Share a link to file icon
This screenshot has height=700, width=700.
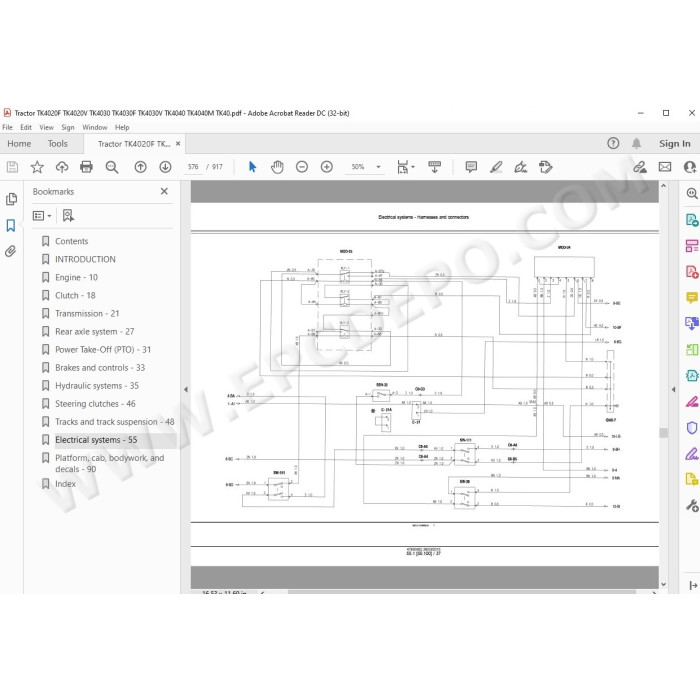640,167
